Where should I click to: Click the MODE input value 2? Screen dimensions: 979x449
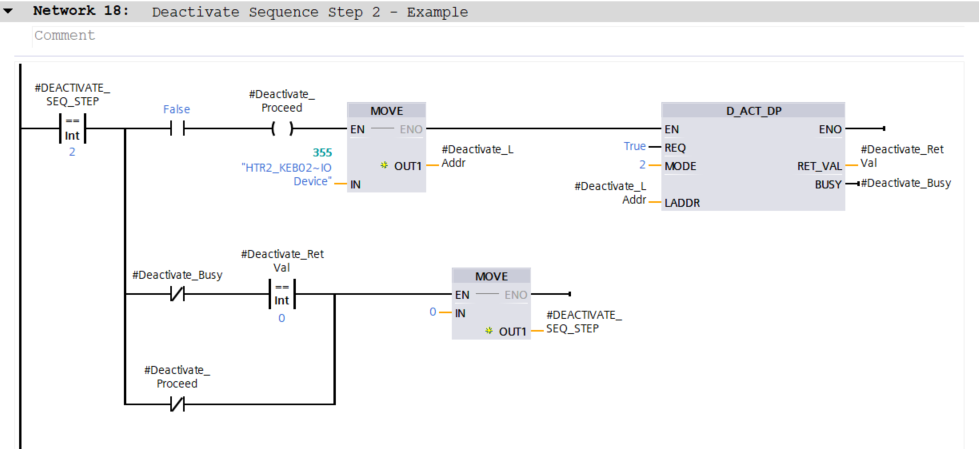point(642,166)
